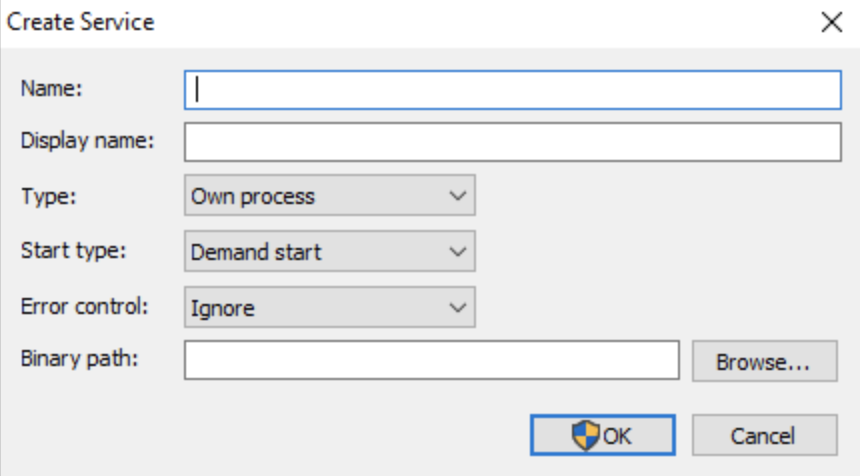Viewport: 860px width, 476px height.
Task: Open the Start type dropdown
Action: coord(329,252)
